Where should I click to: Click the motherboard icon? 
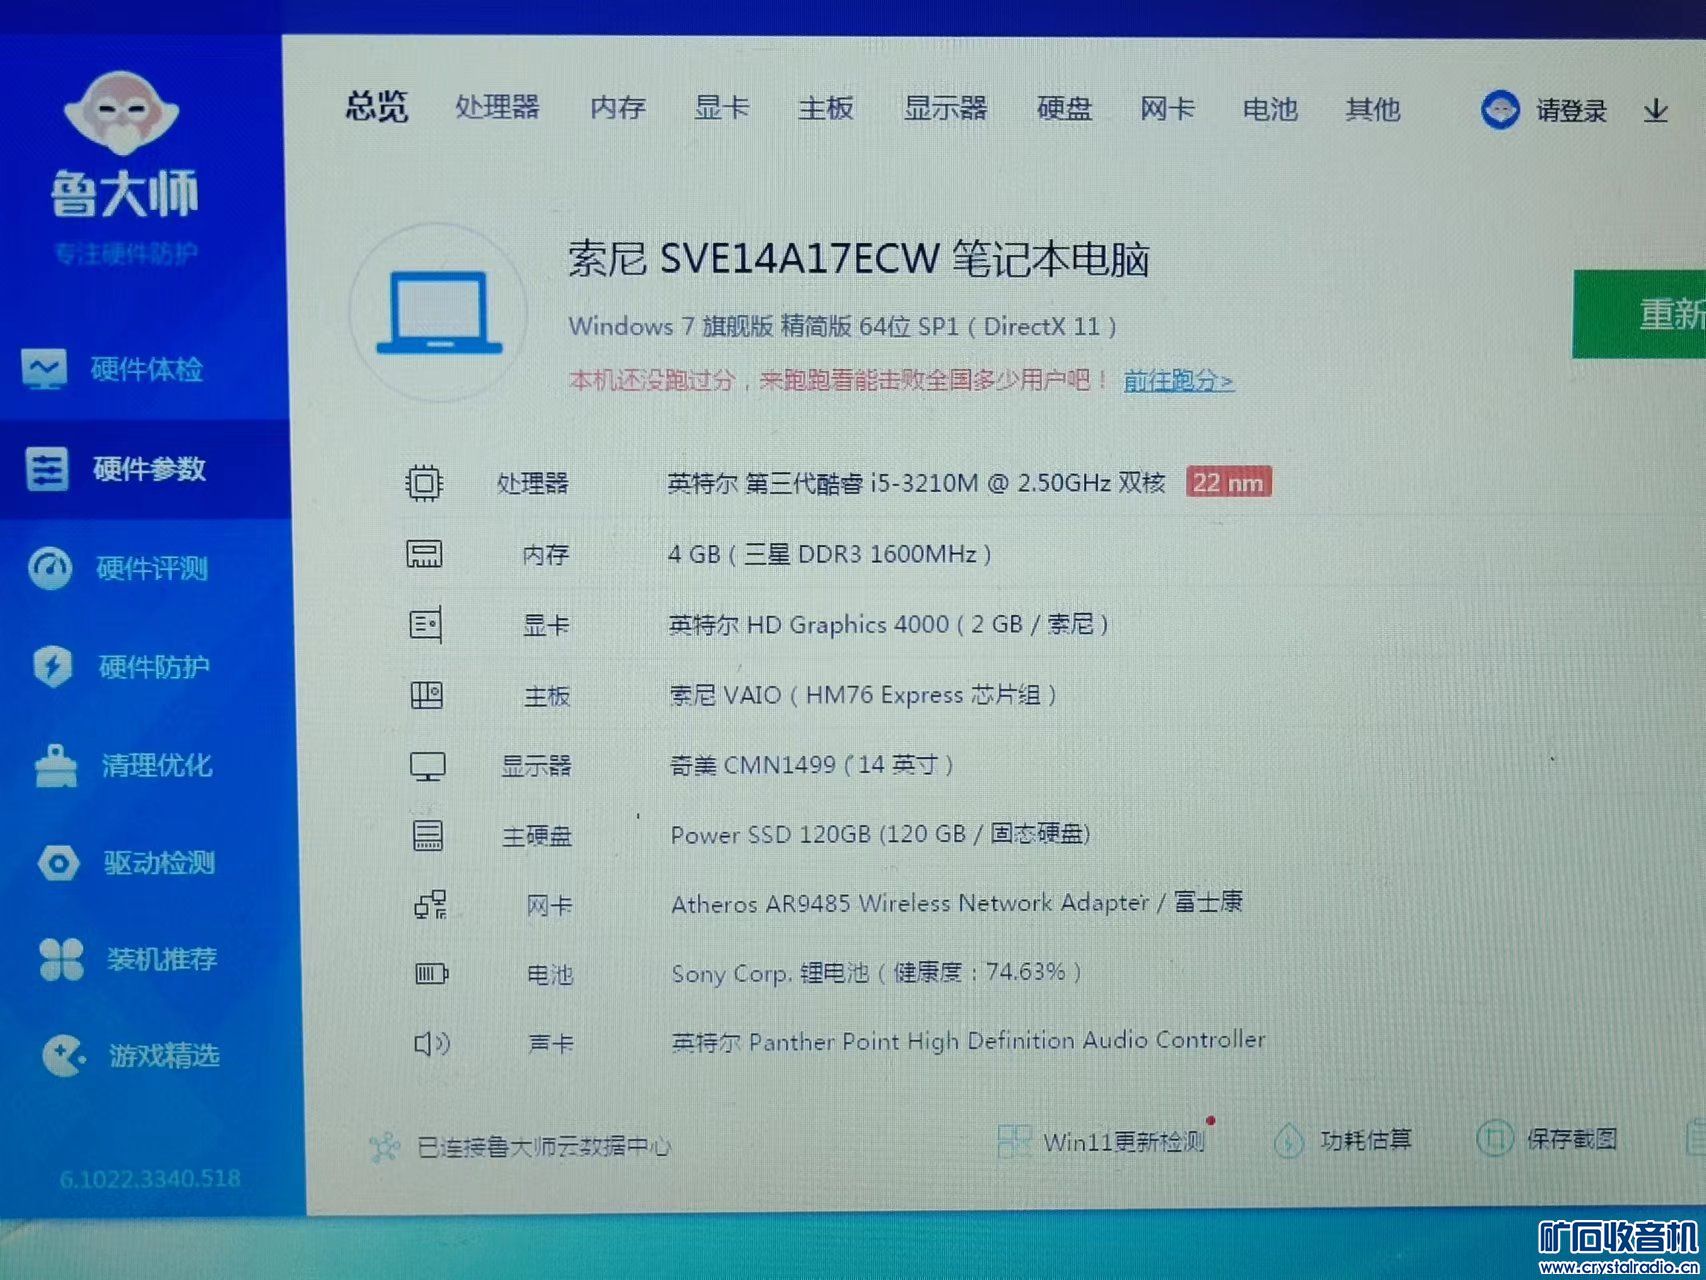pyautogui.click(x=427, y=695)
